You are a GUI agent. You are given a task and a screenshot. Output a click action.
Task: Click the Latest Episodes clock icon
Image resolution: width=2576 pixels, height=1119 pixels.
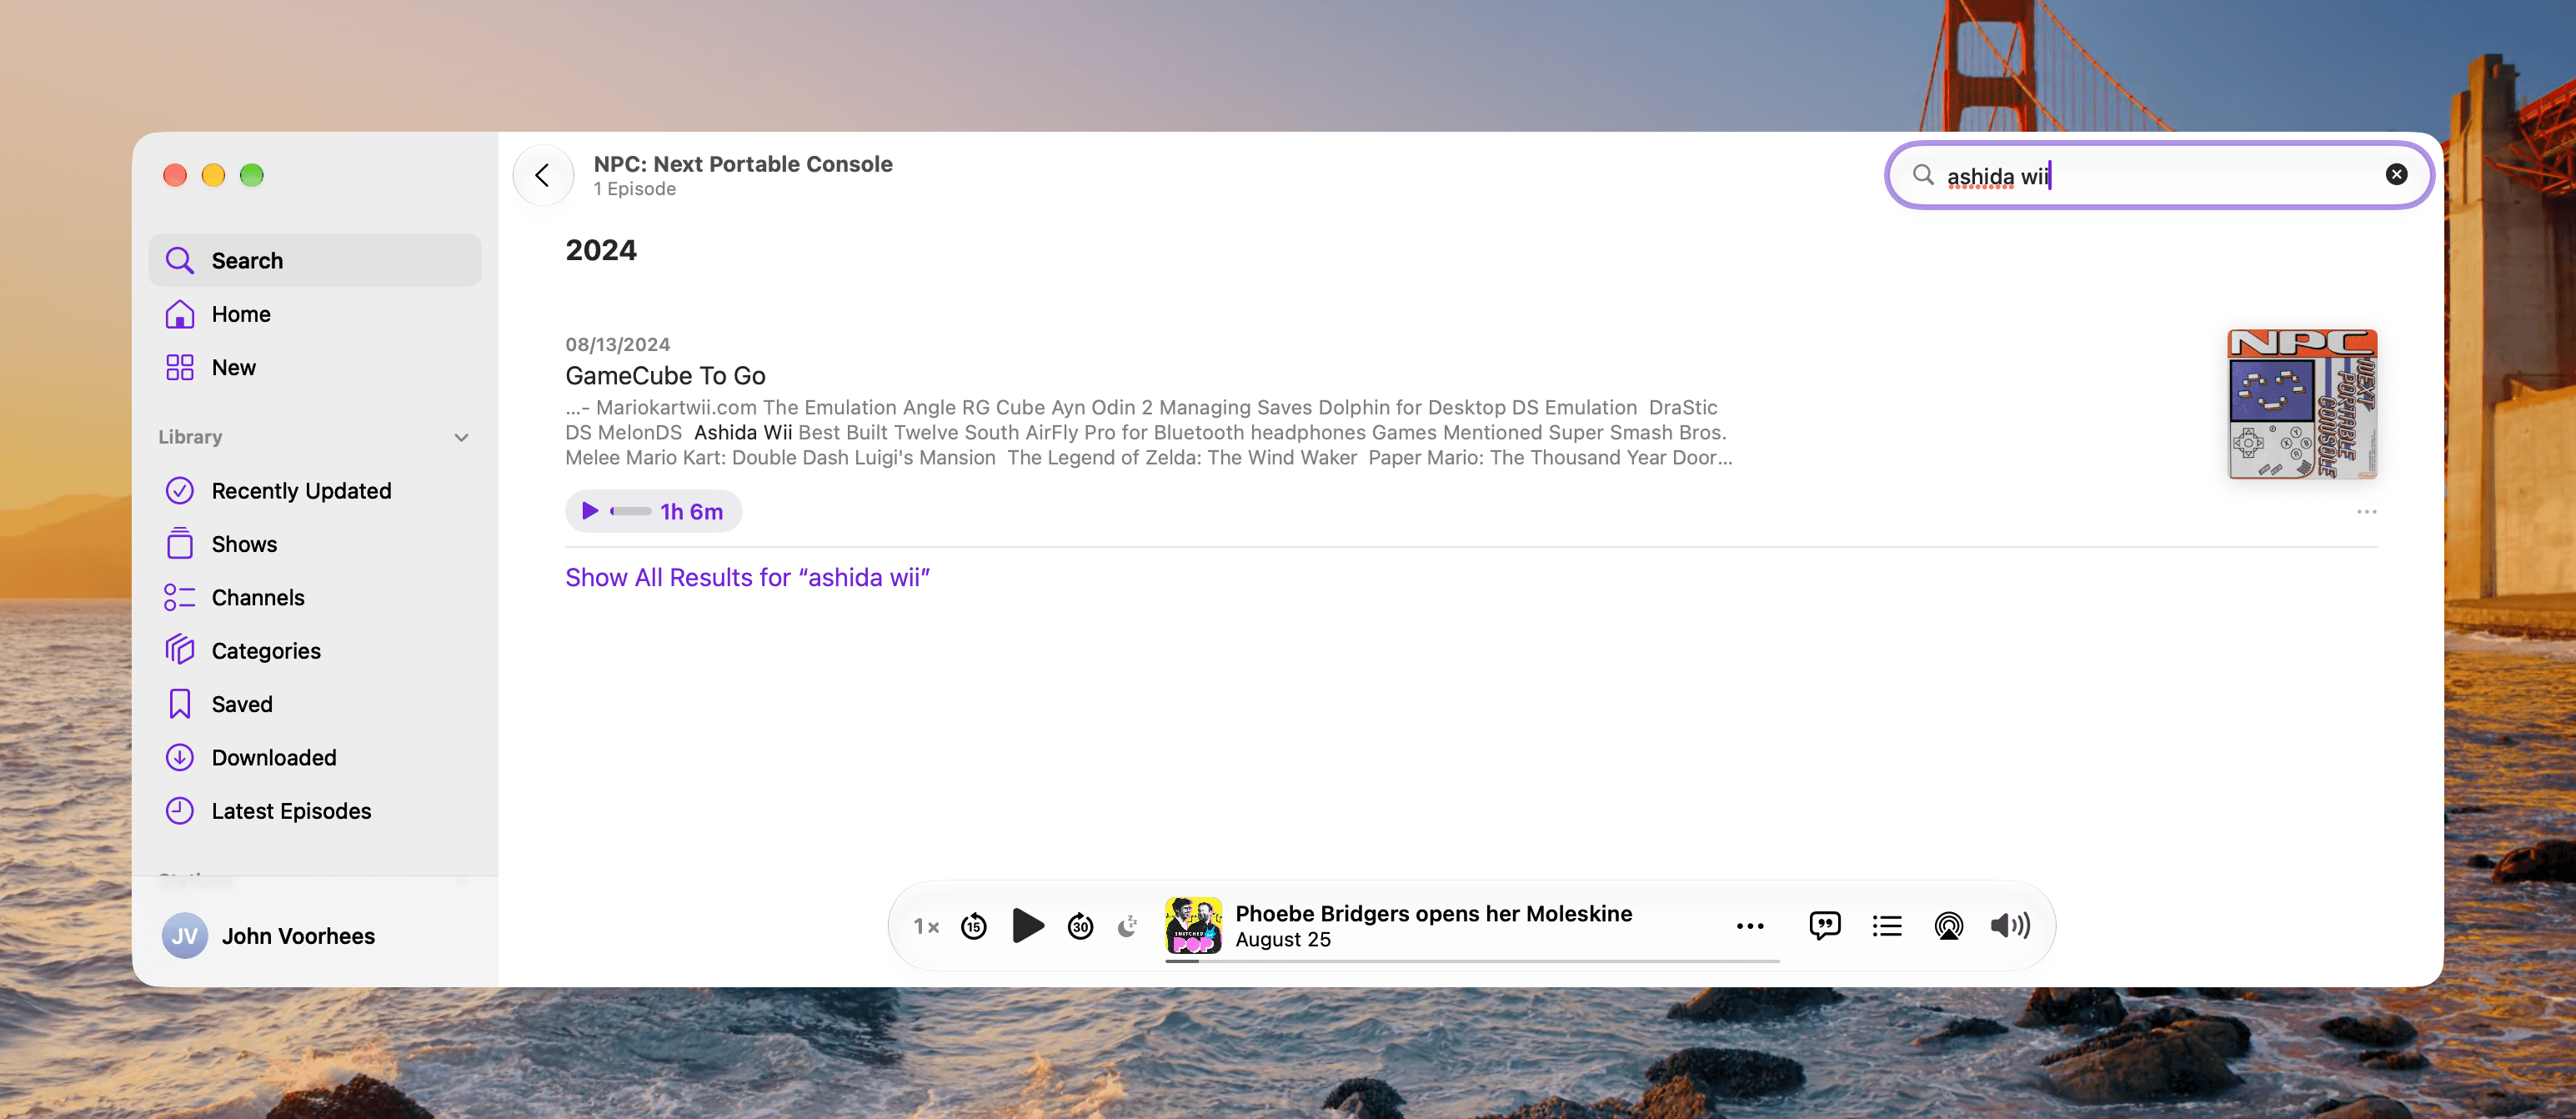click(x=179, y=810)
